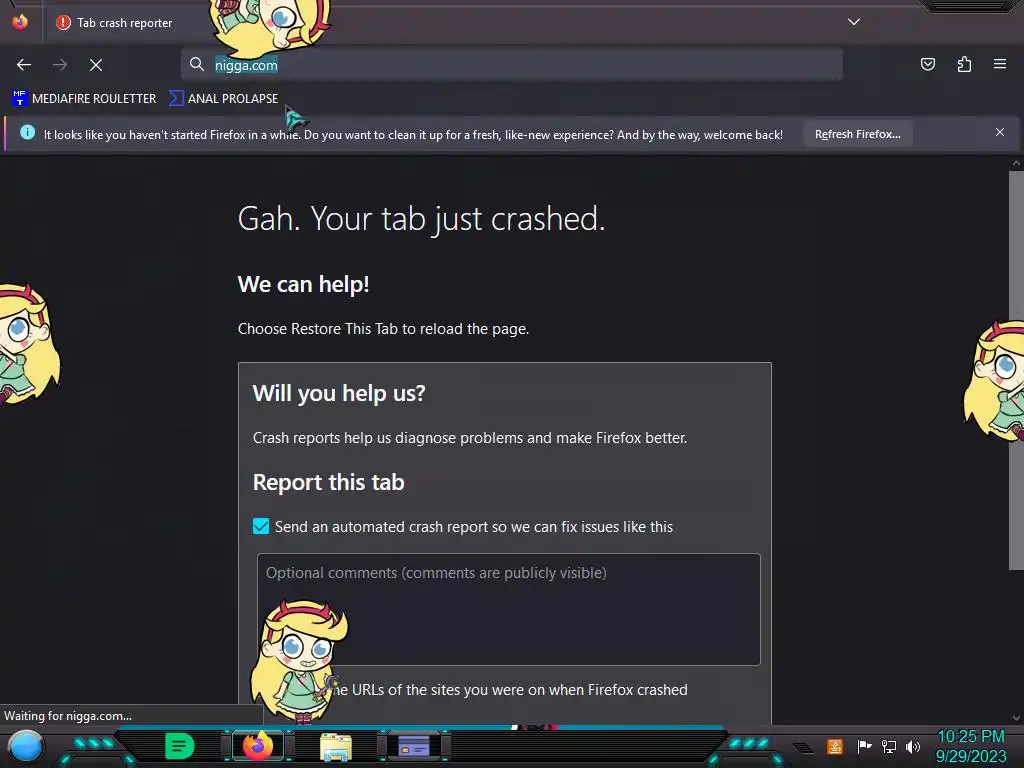
Task: Open the Firefox application hamburger menu
Action: click(x=1000, y=64)
